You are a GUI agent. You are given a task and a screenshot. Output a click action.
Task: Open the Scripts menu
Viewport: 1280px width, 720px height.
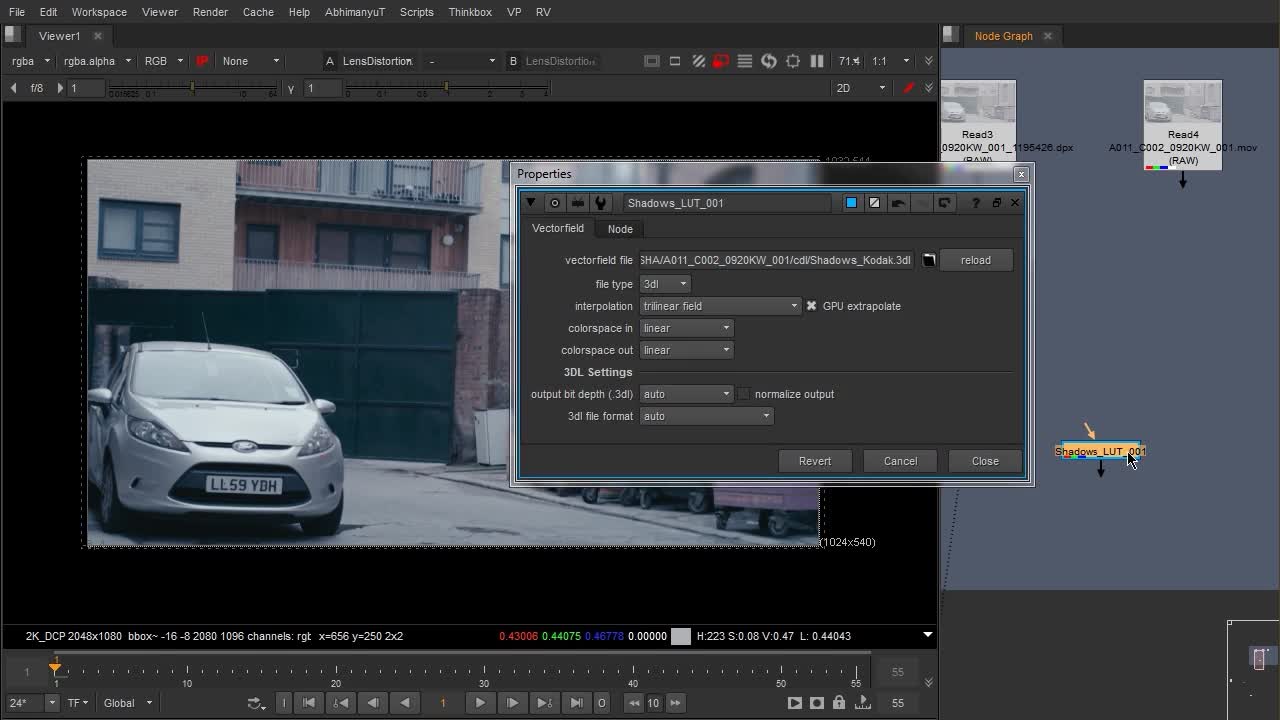point(416,12)
